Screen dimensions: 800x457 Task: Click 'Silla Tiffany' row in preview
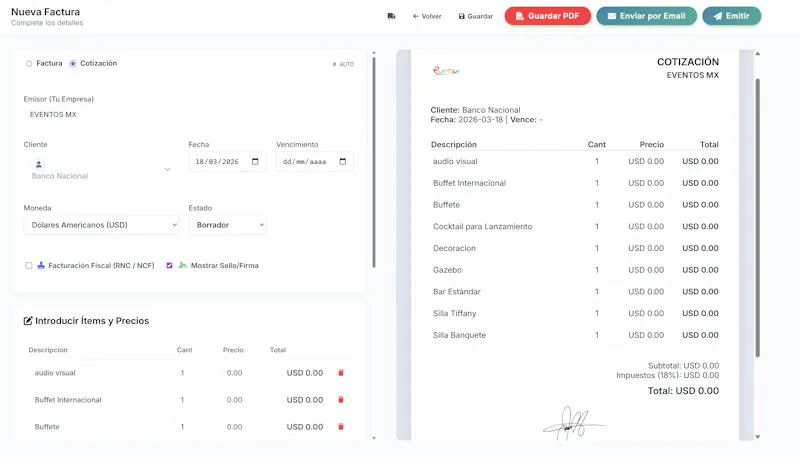575,313
